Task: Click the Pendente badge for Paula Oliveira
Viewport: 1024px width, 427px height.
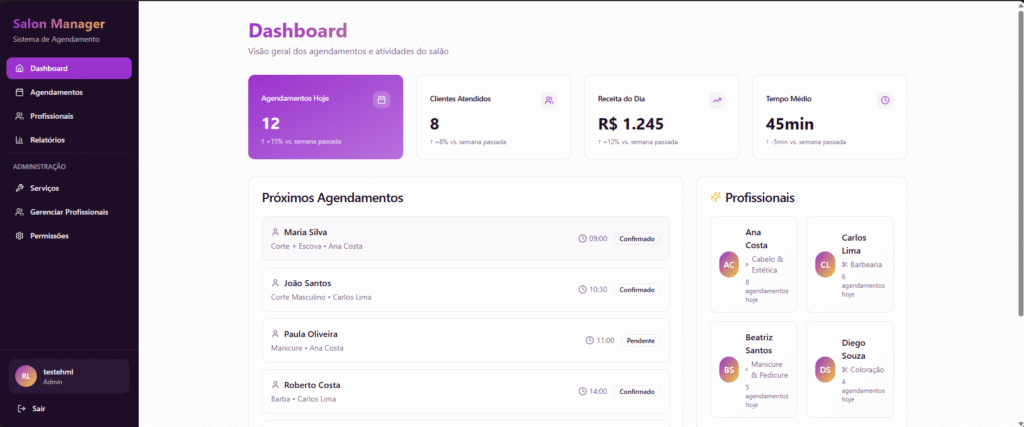Action: (641, 340)
